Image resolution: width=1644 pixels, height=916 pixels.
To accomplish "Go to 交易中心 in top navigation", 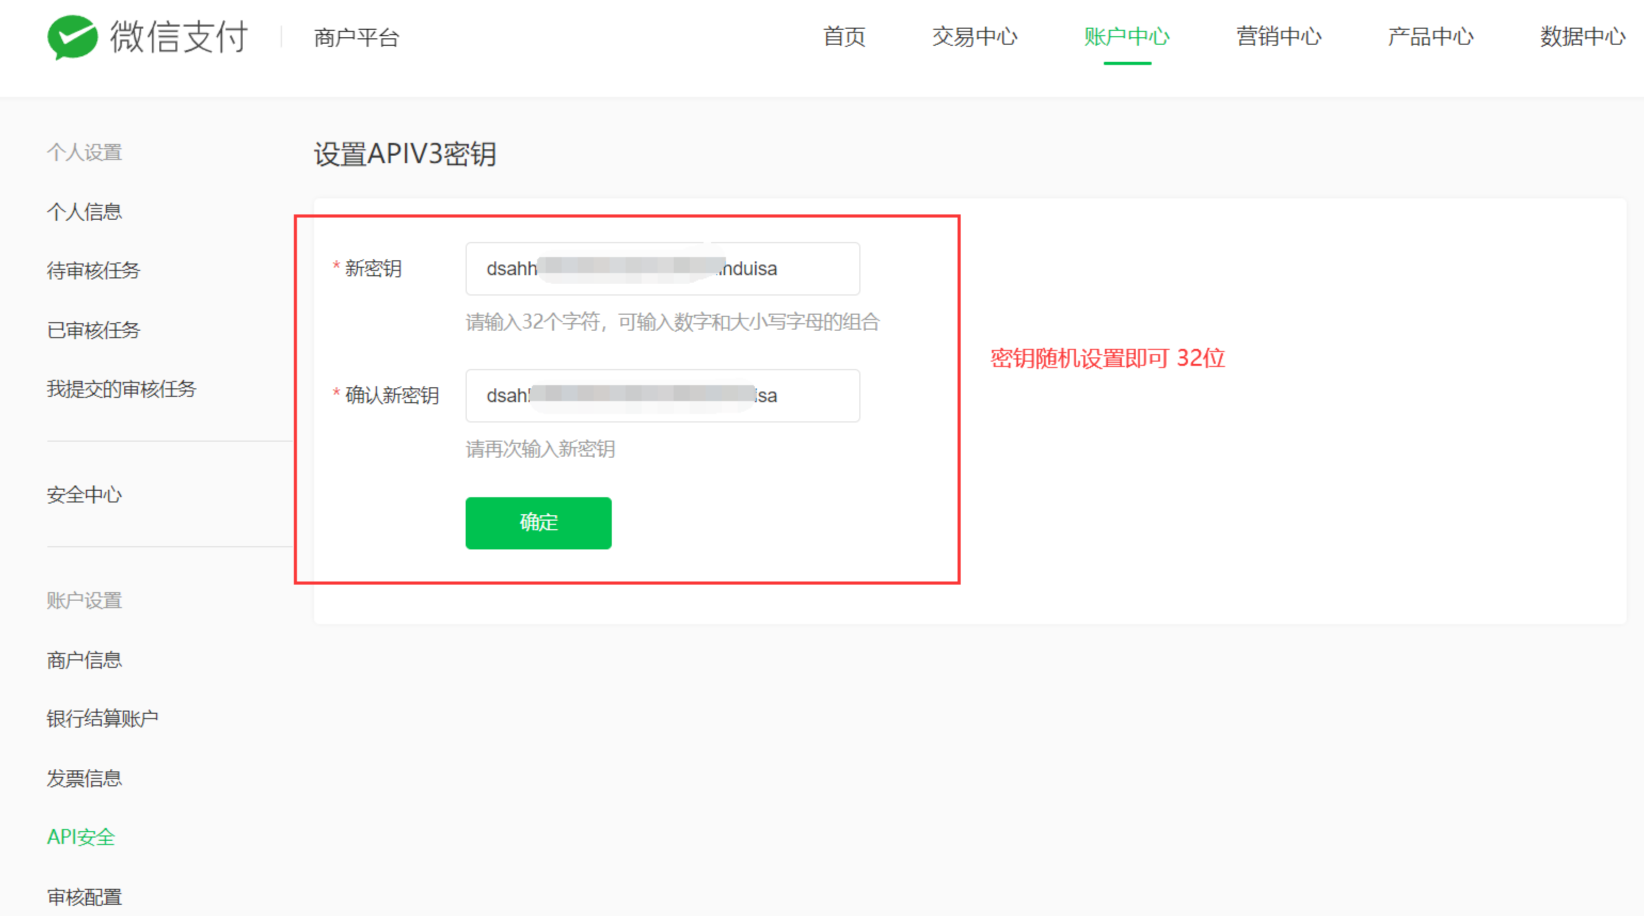I will pos(974,37).
